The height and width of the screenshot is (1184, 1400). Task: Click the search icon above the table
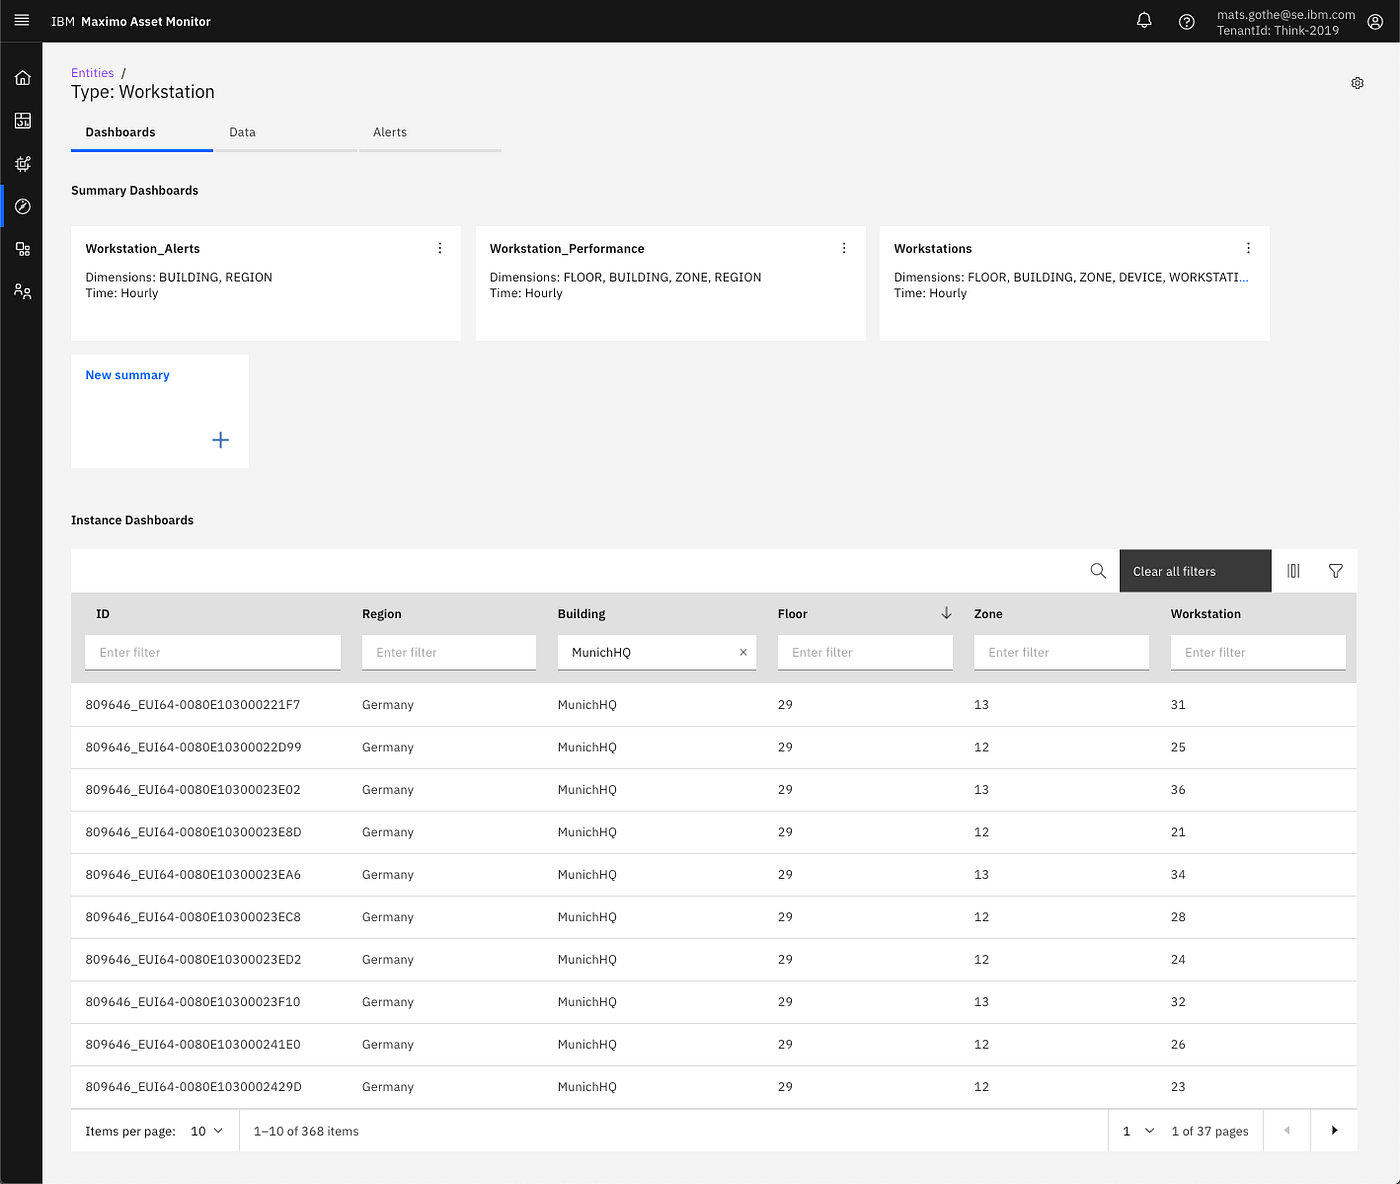click(x=1097, y=570)
